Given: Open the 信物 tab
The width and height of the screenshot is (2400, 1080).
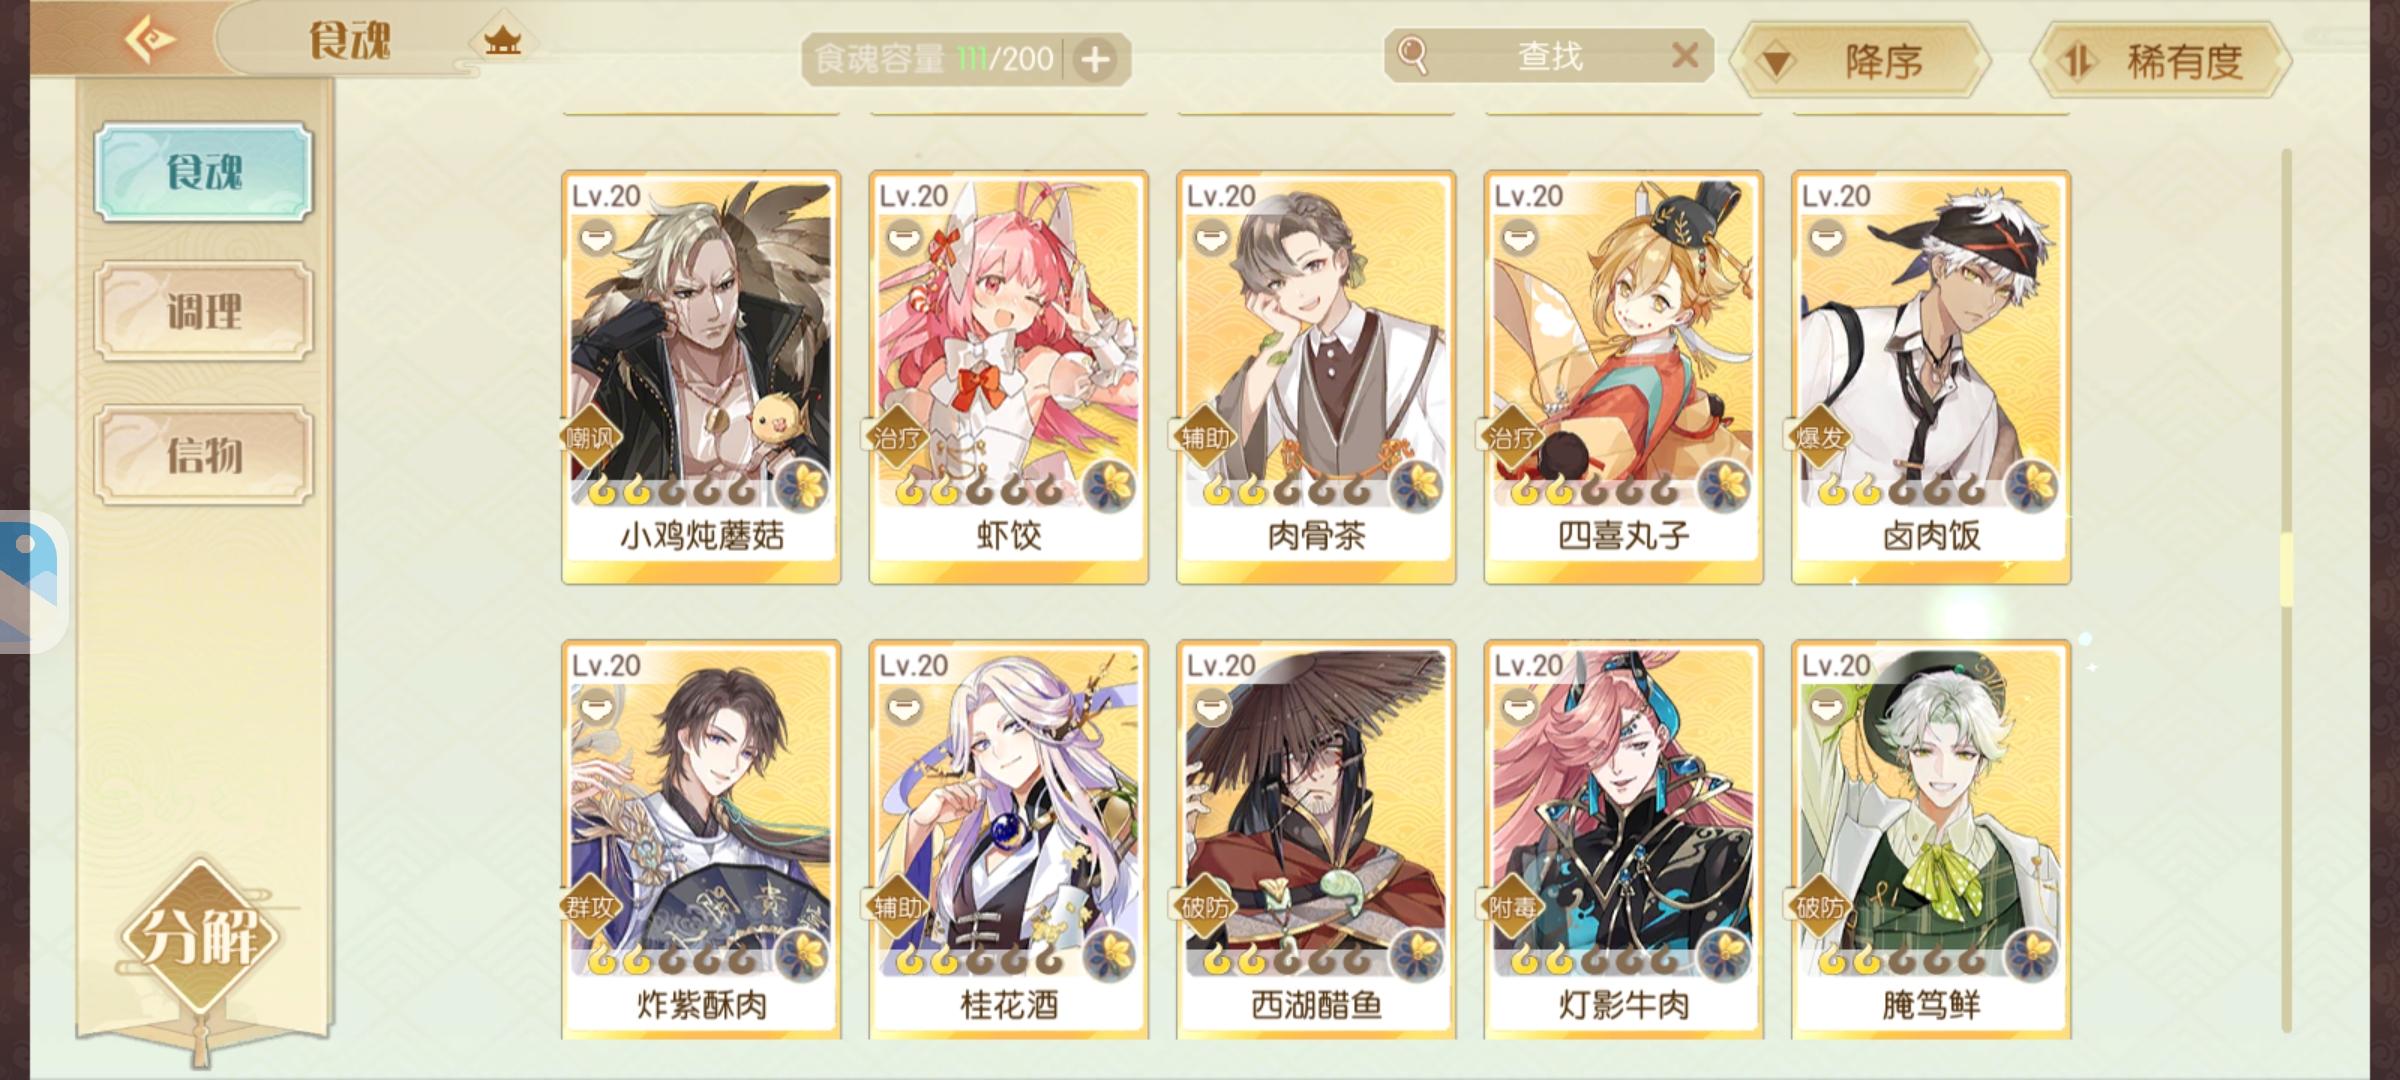Looking at the screenshot, I should pyautogui.click(x=204, y=455).
